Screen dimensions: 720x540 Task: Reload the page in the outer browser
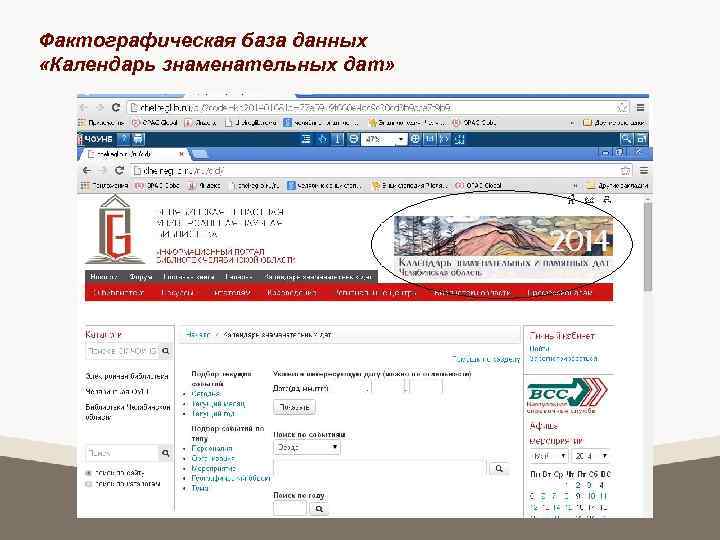pyautogui.click(x=116, y=107)
